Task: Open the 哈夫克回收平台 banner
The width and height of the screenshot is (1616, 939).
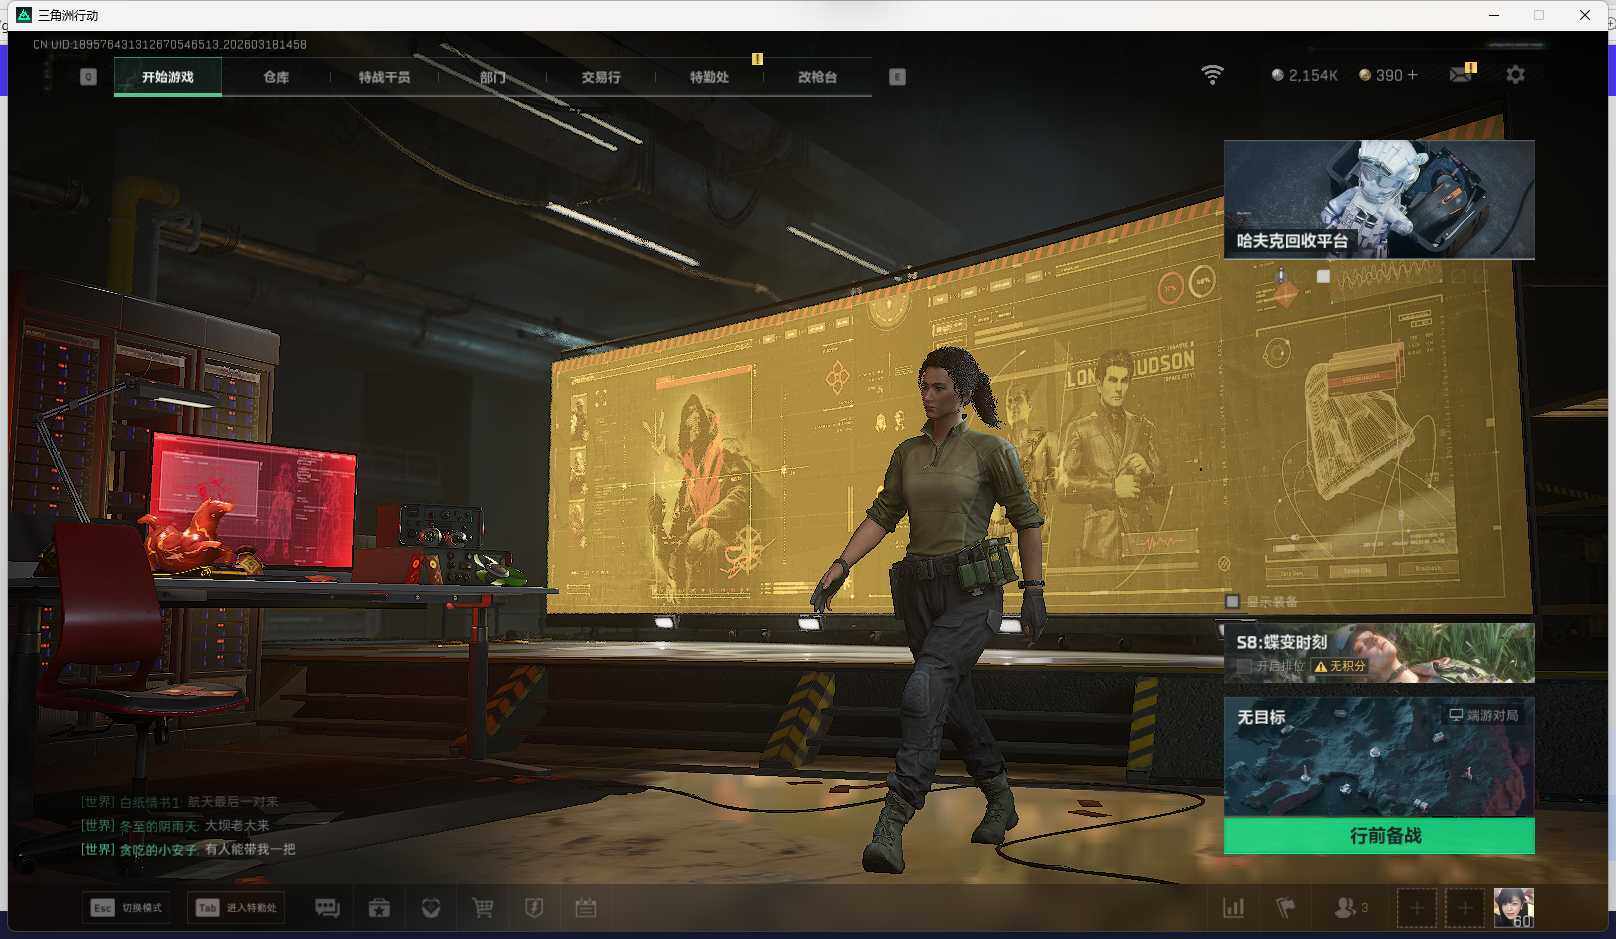Action: click(1379, 200)
